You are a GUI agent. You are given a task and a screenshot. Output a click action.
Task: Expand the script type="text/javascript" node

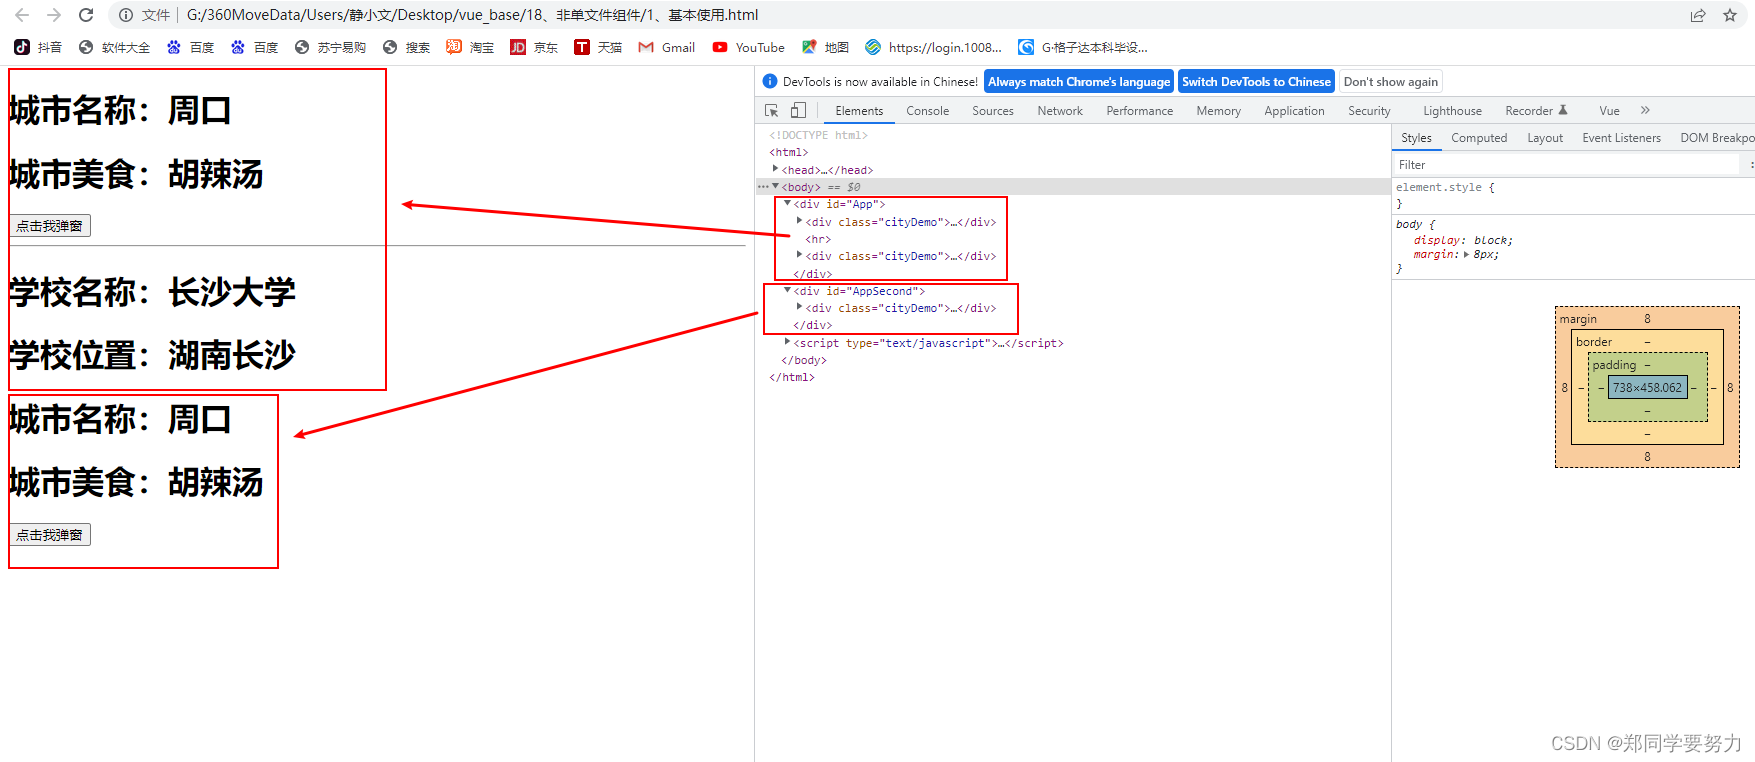tap(788, 342)
